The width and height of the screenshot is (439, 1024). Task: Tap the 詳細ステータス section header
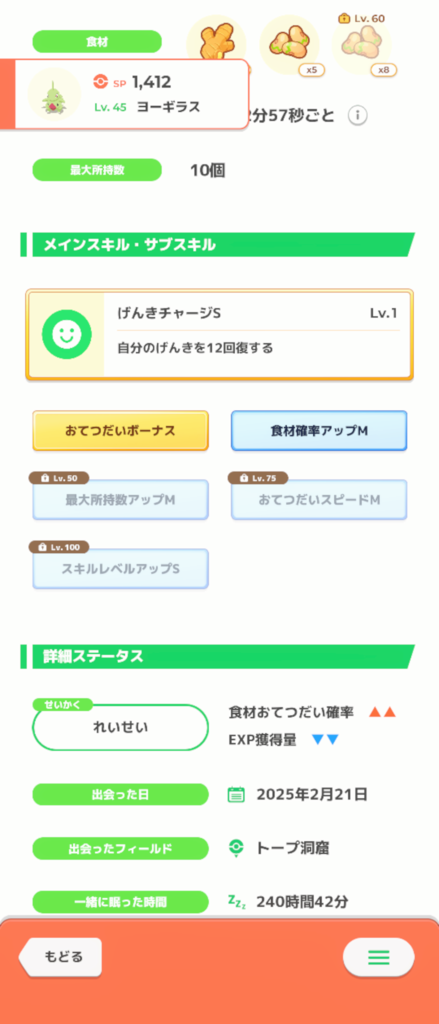(x=218, y=656)
